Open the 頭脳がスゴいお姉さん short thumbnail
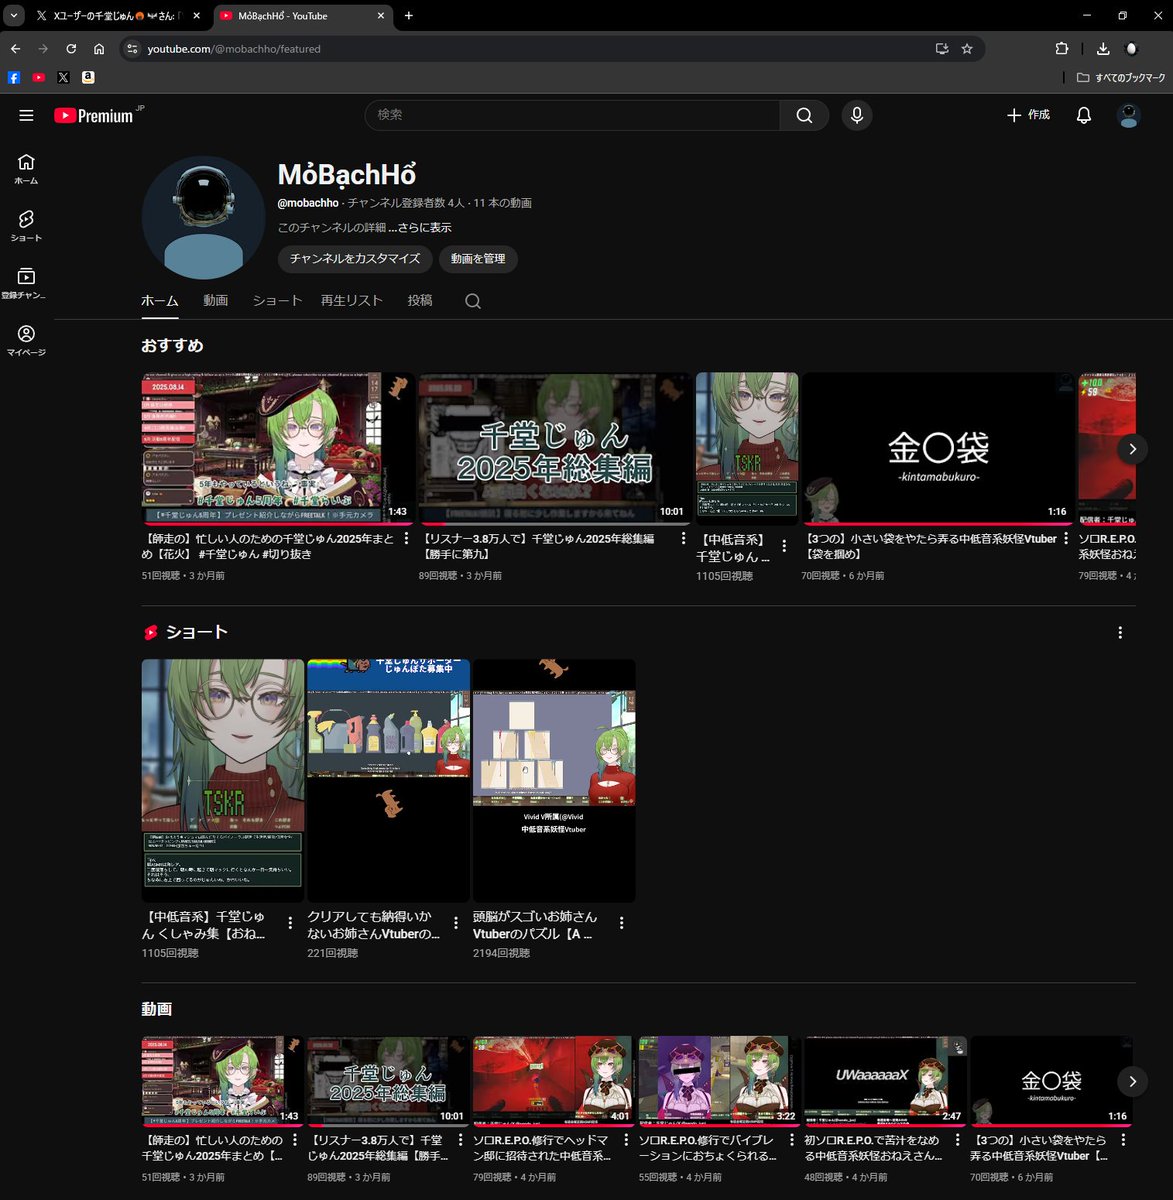The image size is (1173, 1200). click(554, 780)
